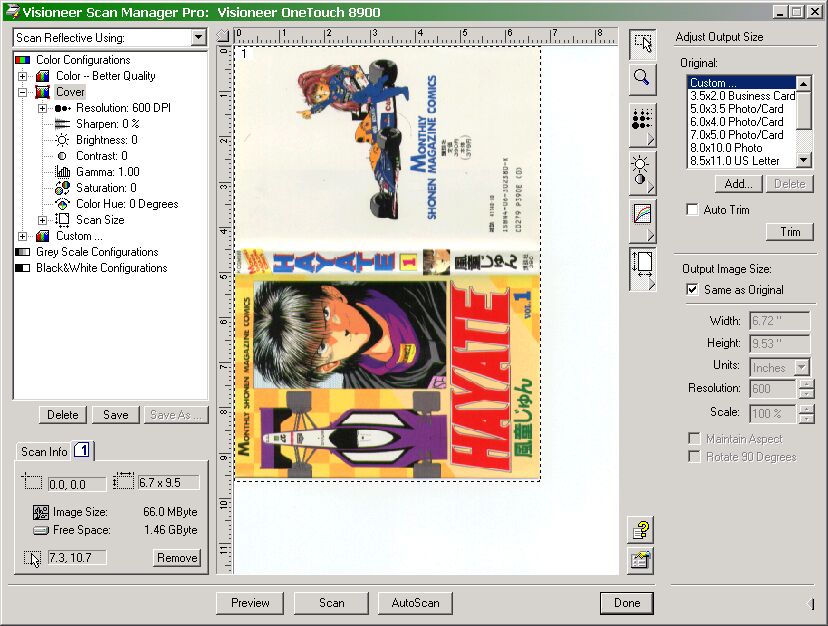Switch to the Scan Info tab
The image size is (828, 626).
coord(44,452)
